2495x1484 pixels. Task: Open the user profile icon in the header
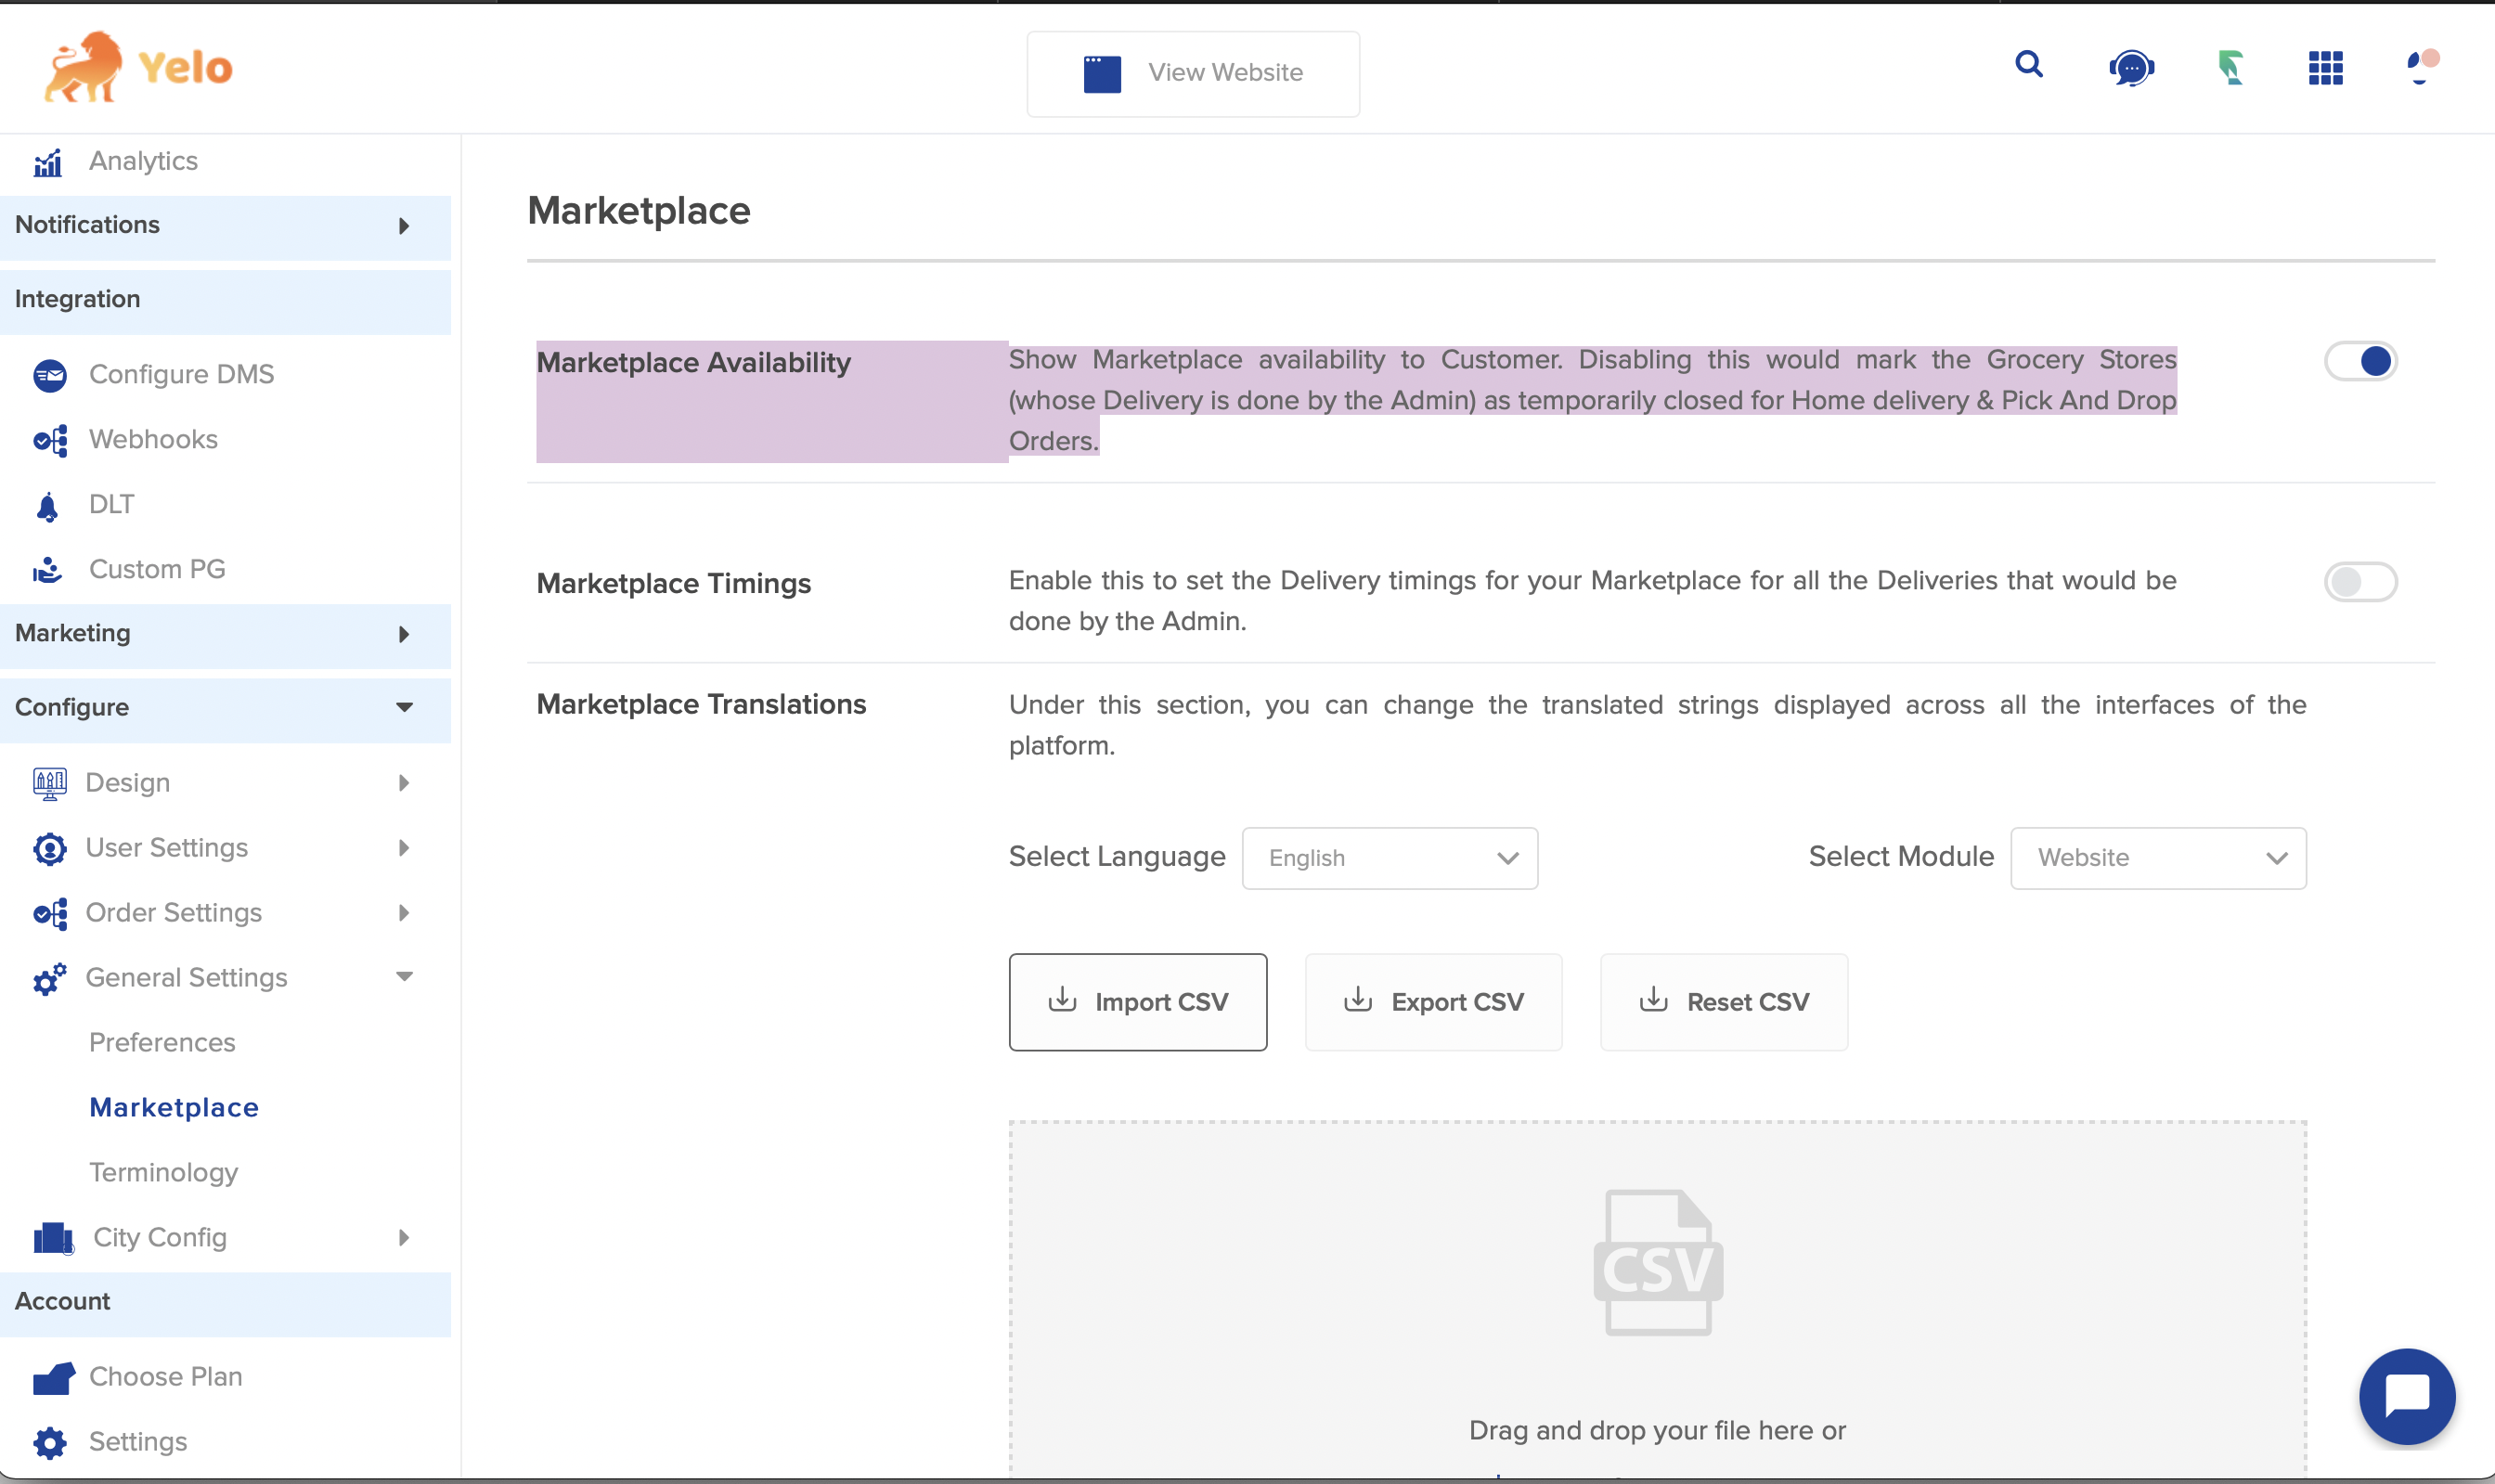pyautogui.click(x=2422, y=66)
